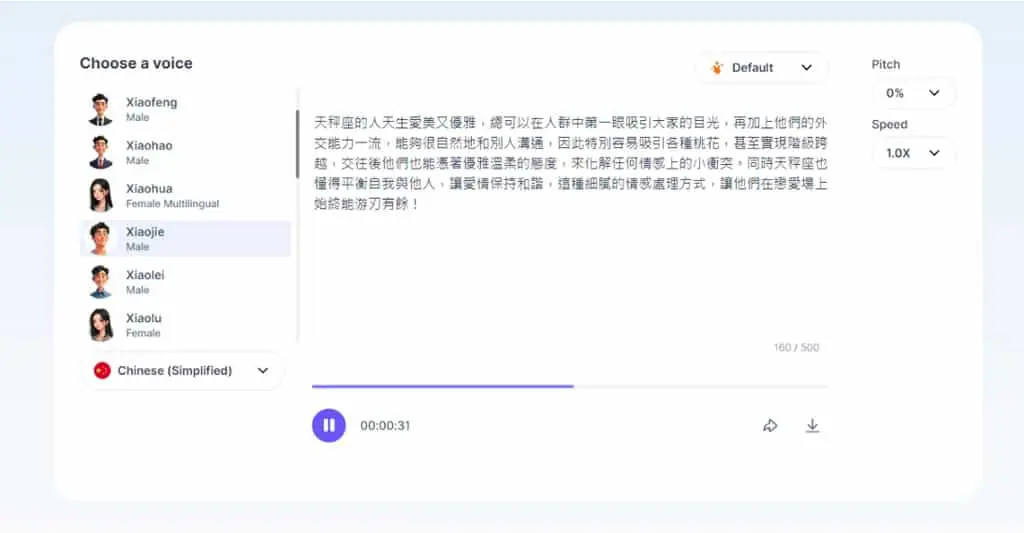
Task: Select Xiaofeng's avatar icon
Action: (101, 109)
